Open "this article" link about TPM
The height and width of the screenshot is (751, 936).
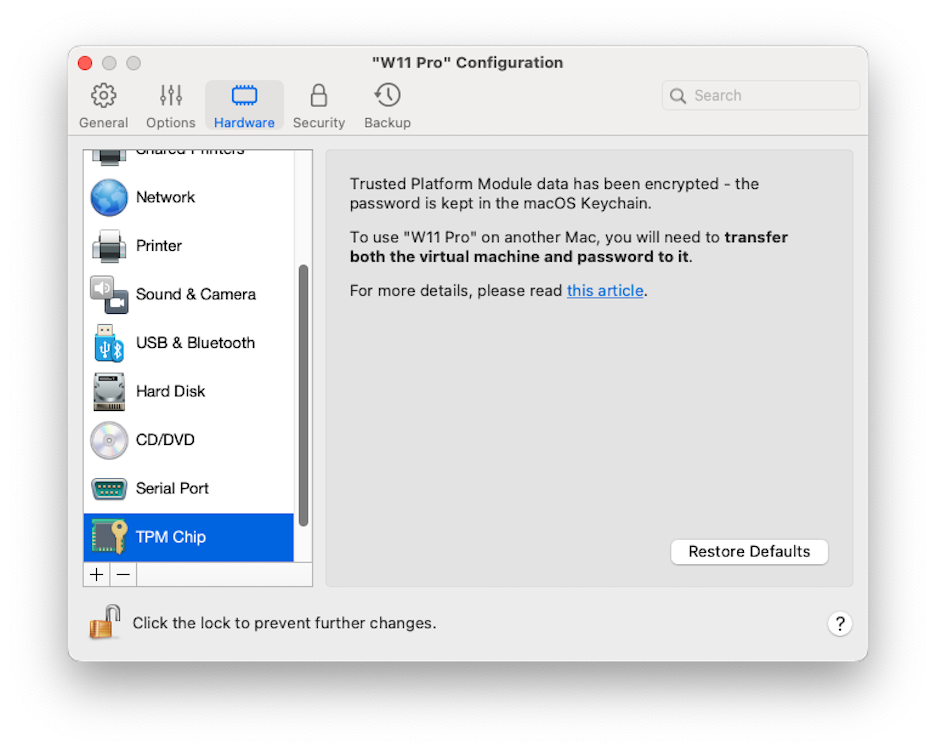(x=604, y=290)
